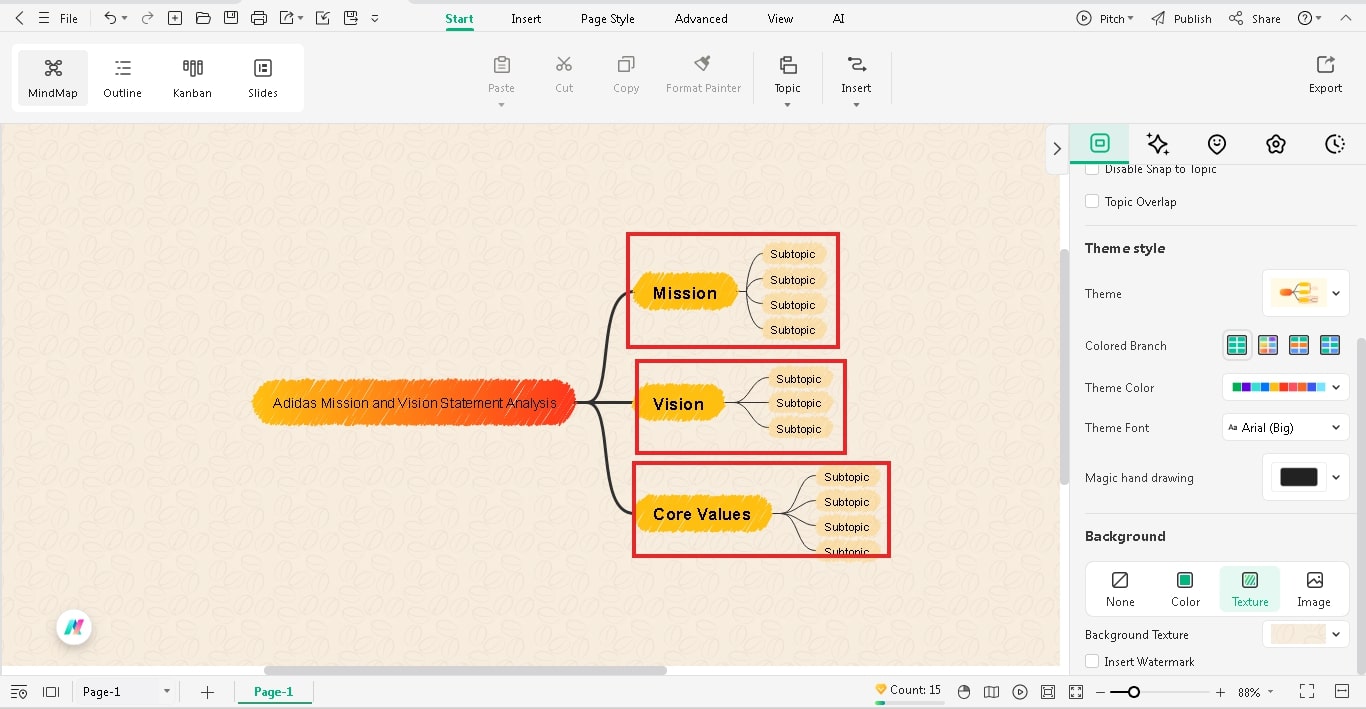Open the View tab

(x=780, y=19)
